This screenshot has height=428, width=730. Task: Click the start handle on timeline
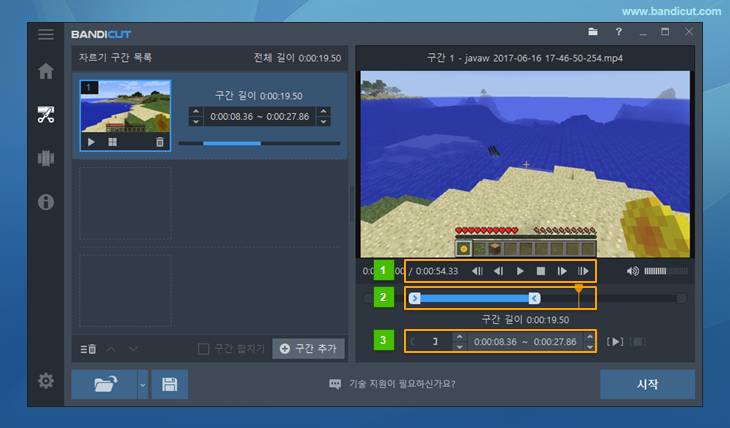pyautogui.click(x=415, y=298)
